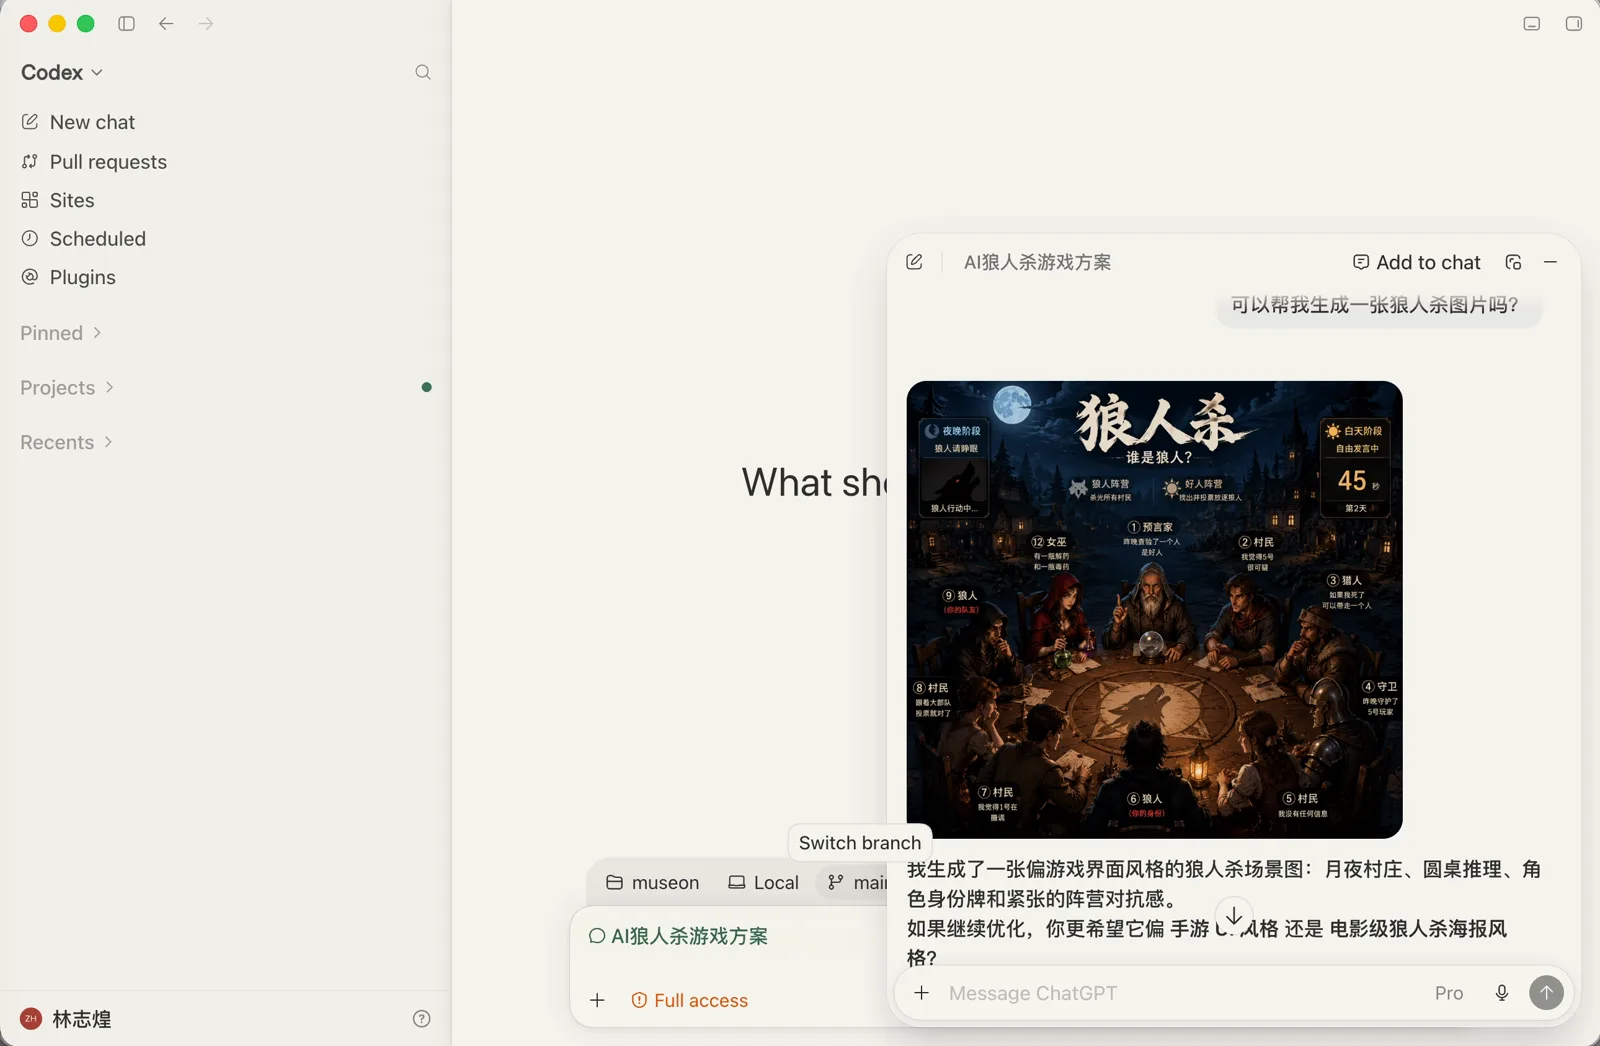This screenshot has width=1600, height=1046.
Task: Expand the Projects section
Action: point(67,388)
